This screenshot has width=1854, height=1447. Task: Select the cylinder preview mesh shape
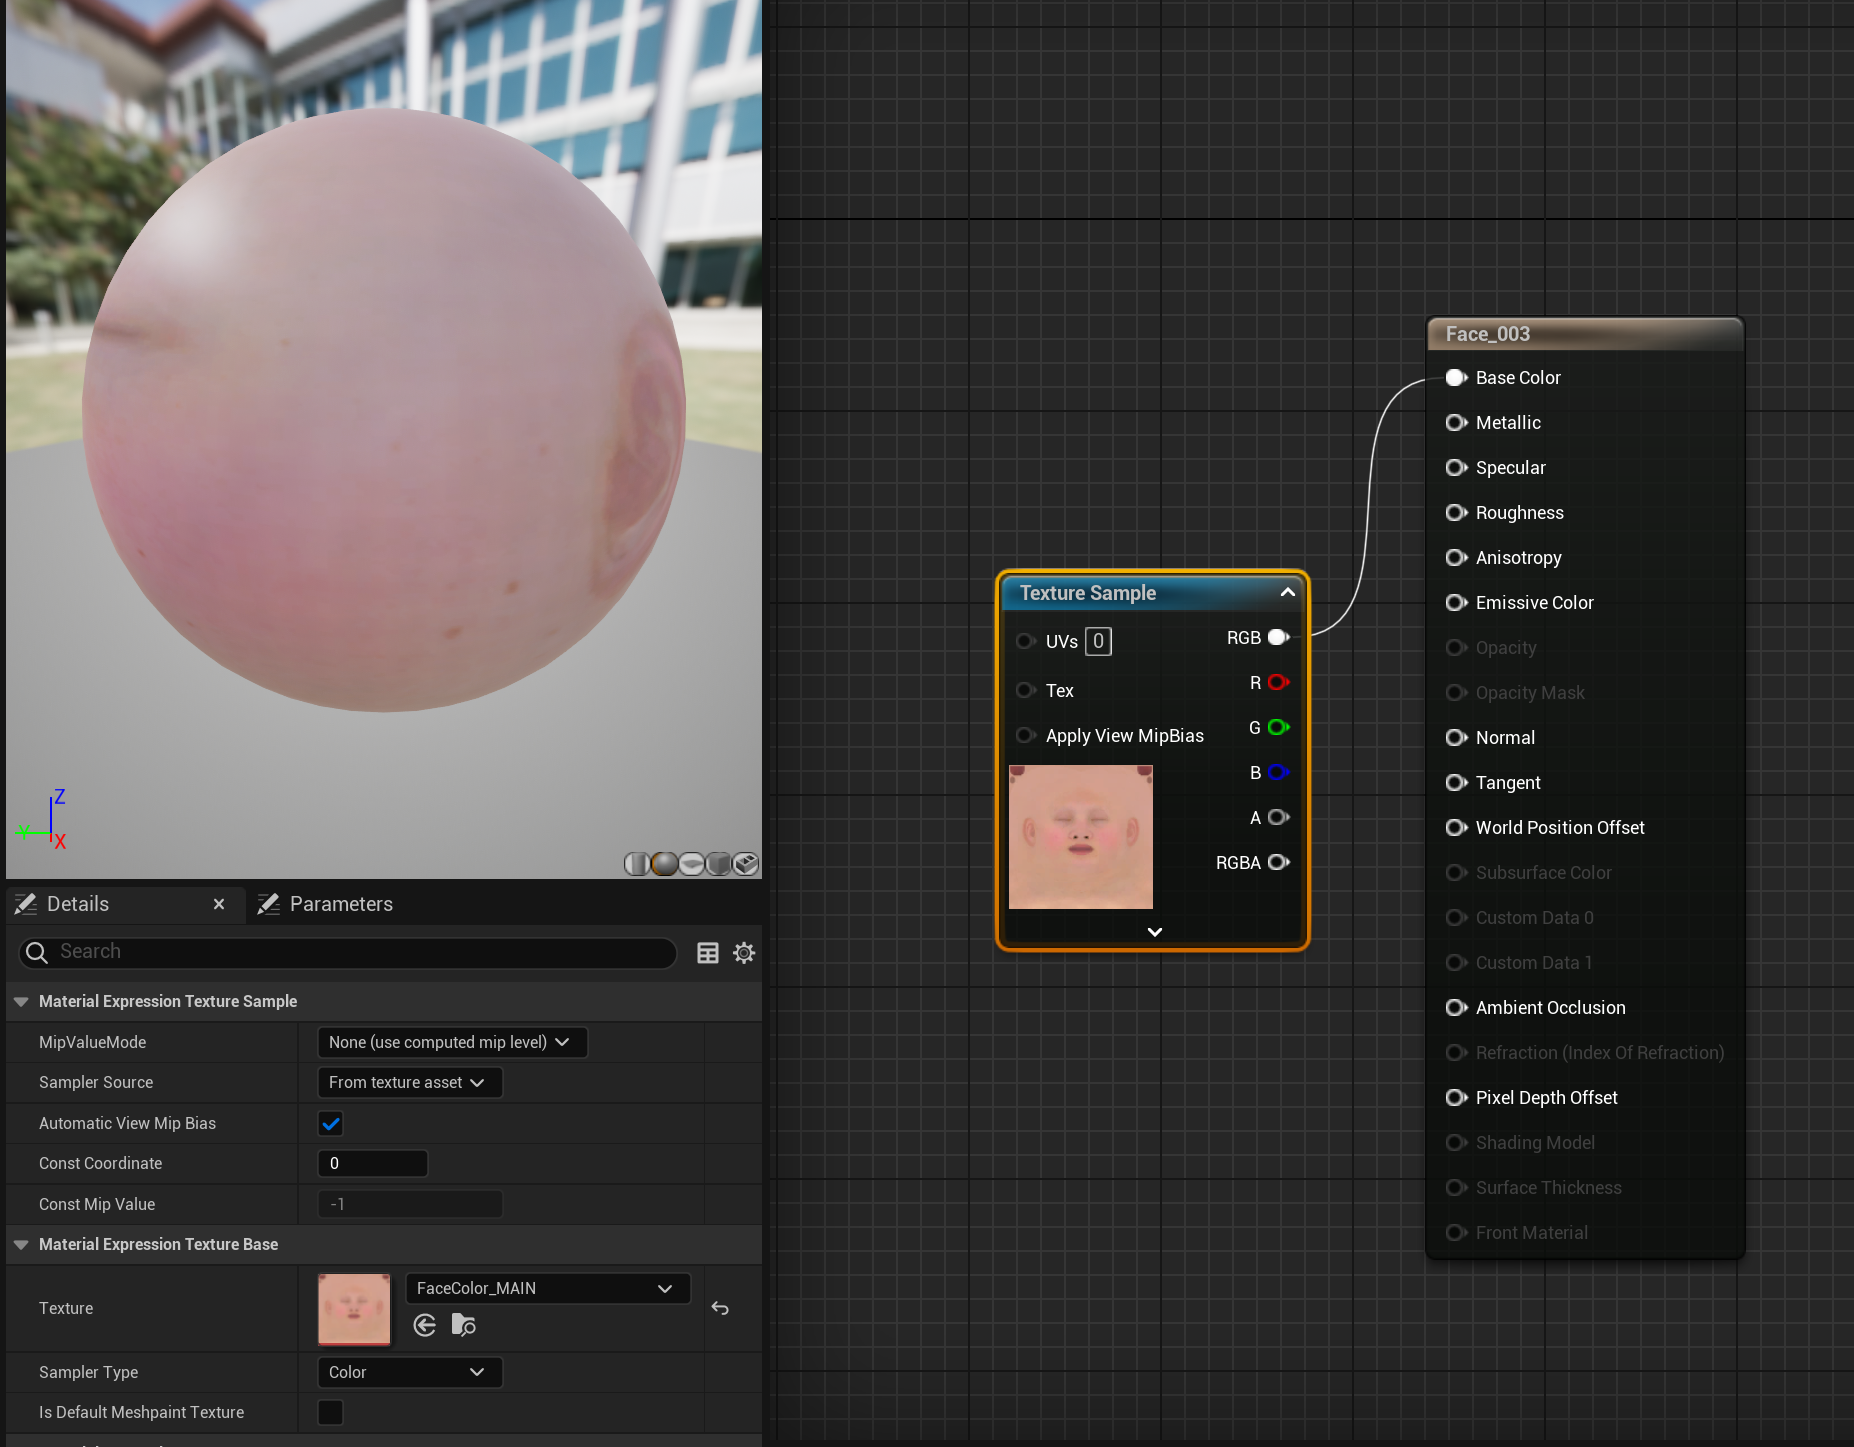637,863
